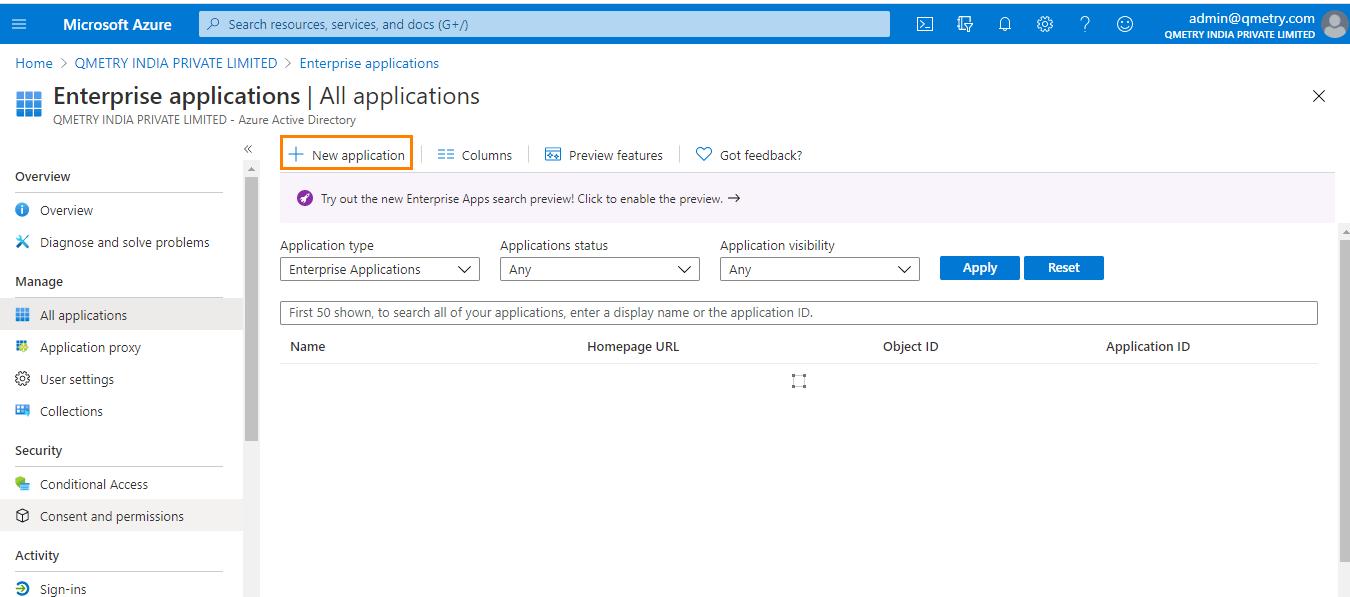Select Columns in the toolbar
This screenshot has width=1350, height=597.
point(474,154)
